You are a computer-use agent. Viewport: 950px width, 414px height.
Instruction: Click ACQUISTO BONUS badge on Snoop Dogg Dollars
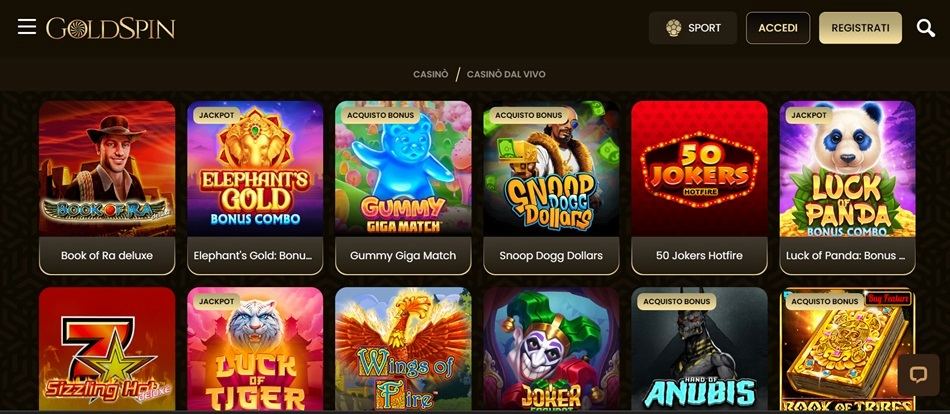click(528, 115)
